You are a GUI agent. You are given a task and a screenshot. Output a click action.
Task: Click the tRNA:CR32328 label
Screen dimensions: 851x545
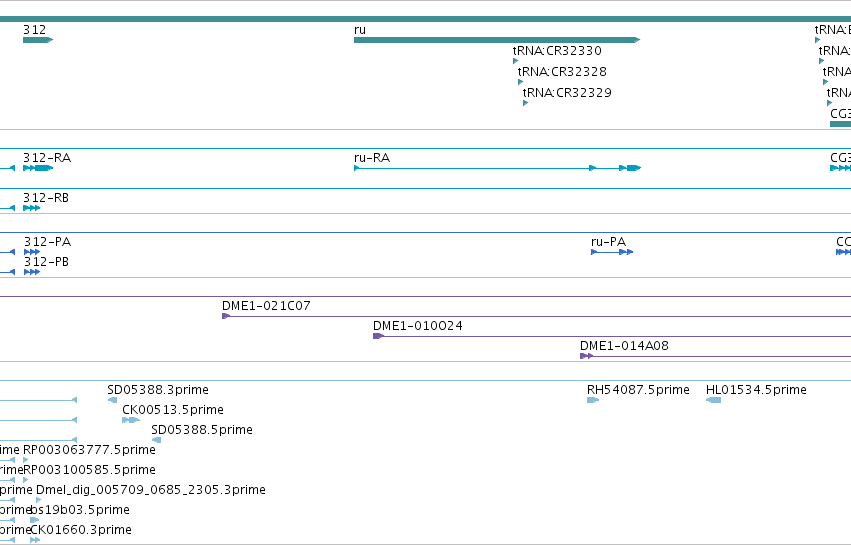(562, 72)
